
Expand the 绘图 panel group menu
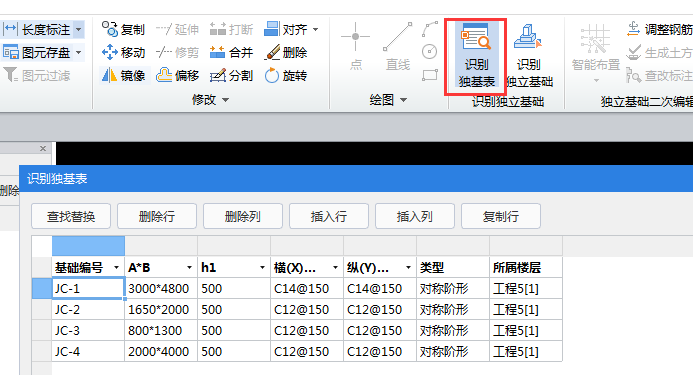pos(388,100)
